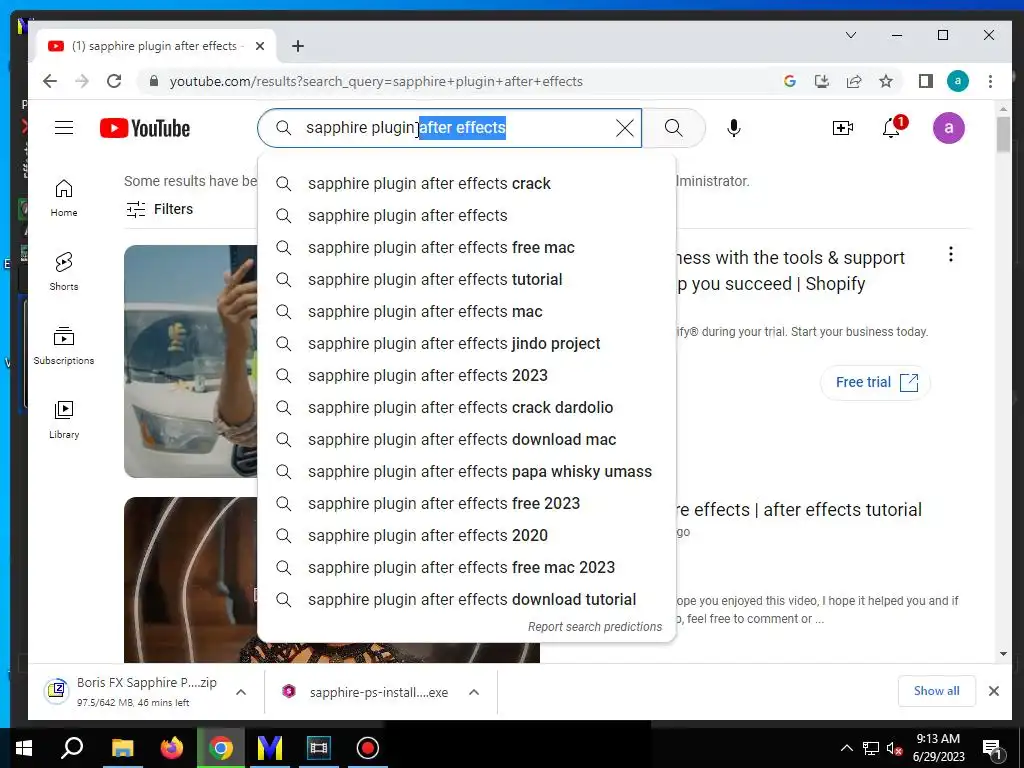Viewport: 1024px width, 768px height.
Task: Click the address bar URL
Action: (x=376, y=82)
